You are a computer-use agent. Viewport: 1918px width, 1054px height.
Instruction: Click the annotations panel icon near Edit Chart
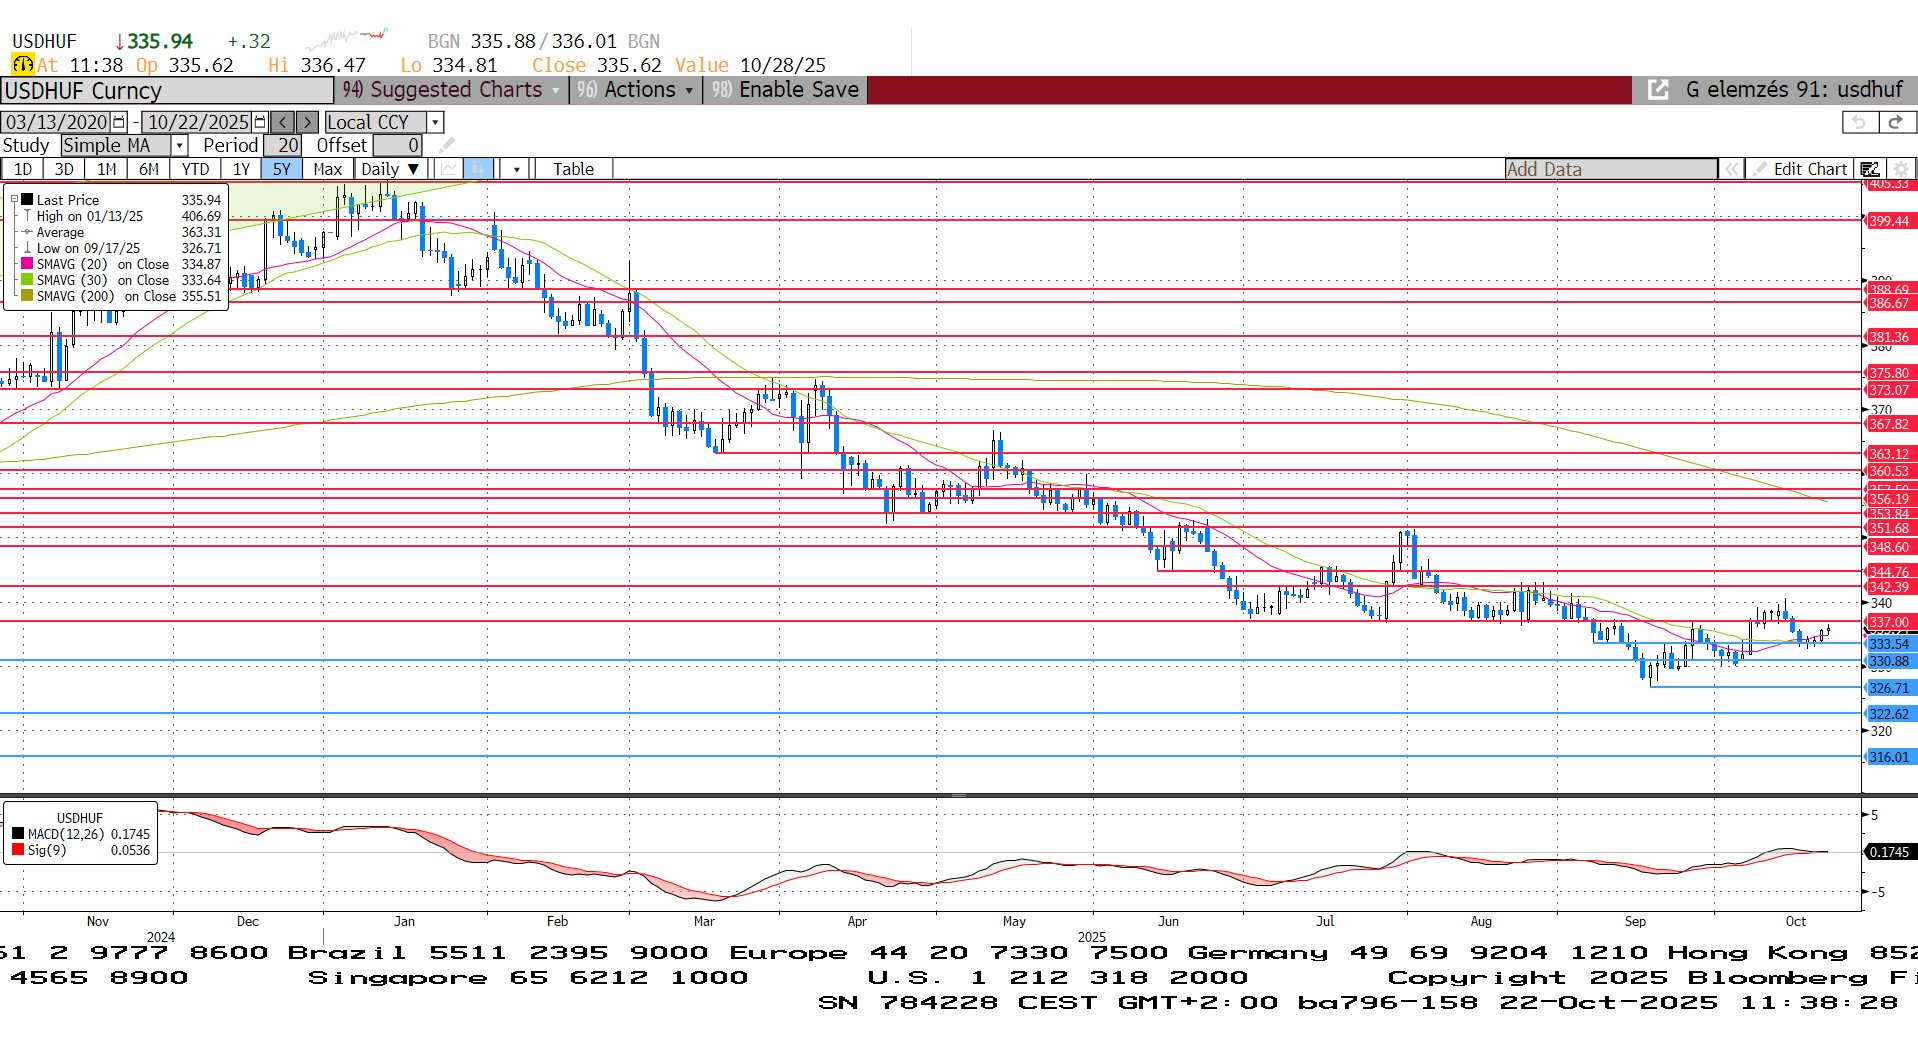coord(1869,169)
